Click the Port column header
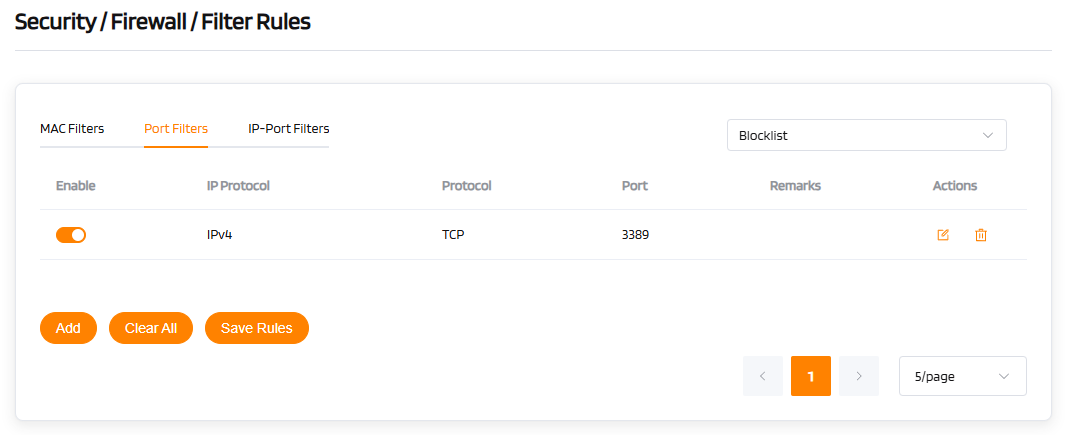The width and height of the screenshot is (1067, 435). [634, 186]
